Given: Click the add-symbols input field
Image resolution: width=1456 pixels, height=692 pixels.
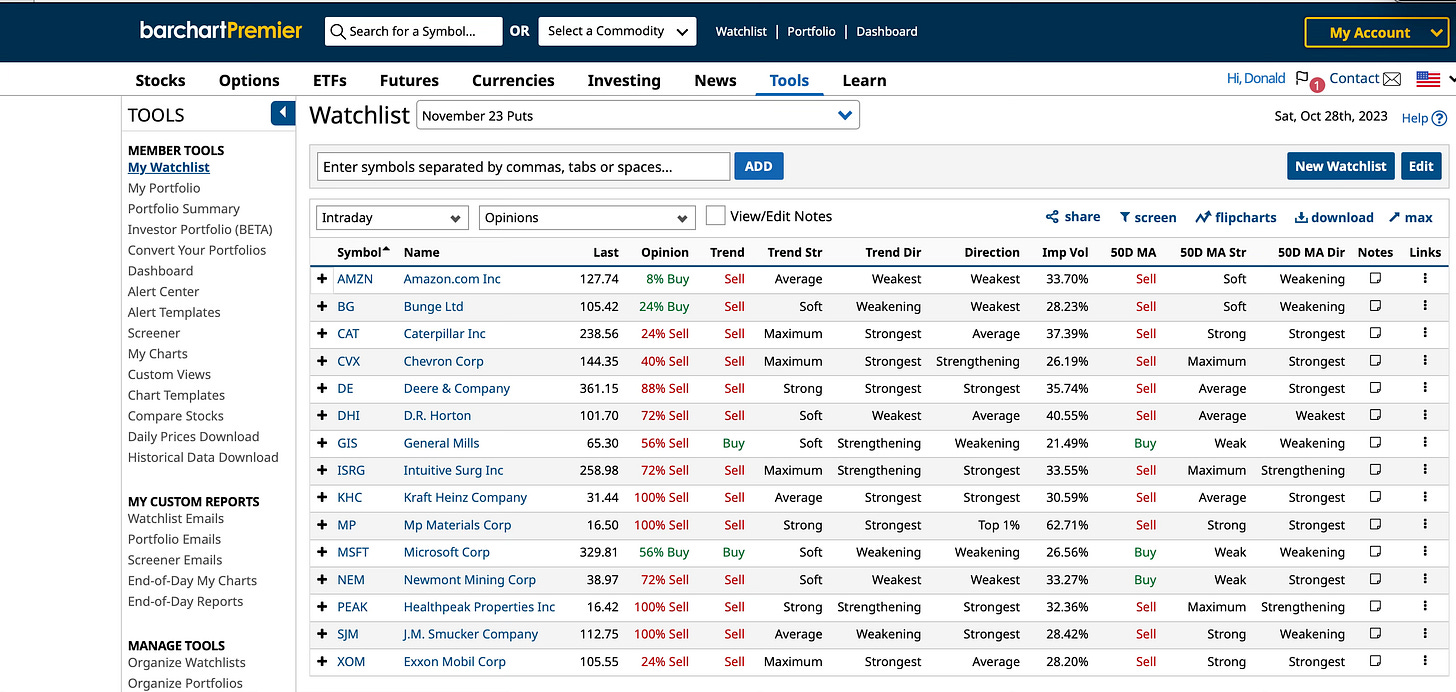Looking at the screenshot, I should click(x=524, y=166).
